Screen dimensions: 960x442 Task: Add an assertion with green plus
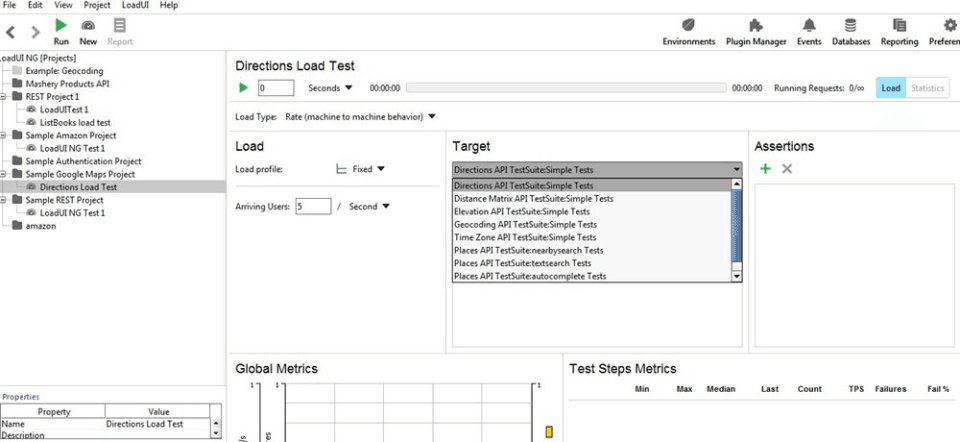click(765, 170)
